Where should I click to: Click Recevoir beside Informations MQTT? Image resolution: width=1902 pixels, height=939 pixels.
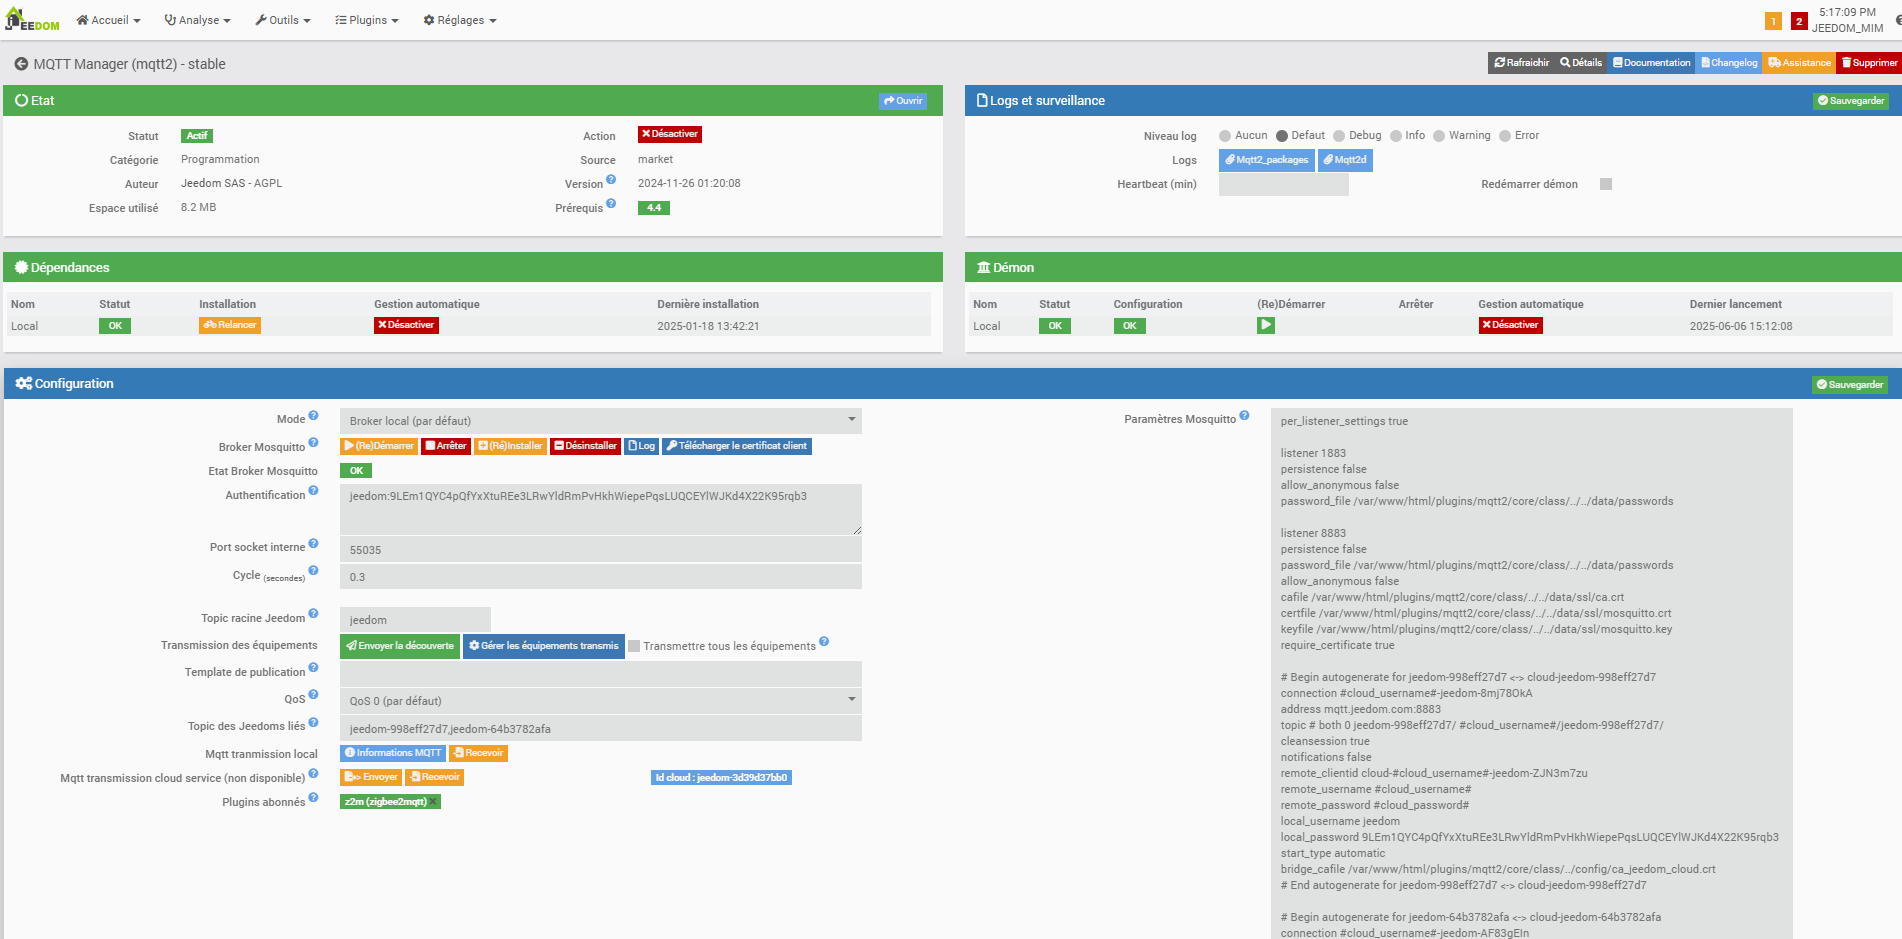478,753
